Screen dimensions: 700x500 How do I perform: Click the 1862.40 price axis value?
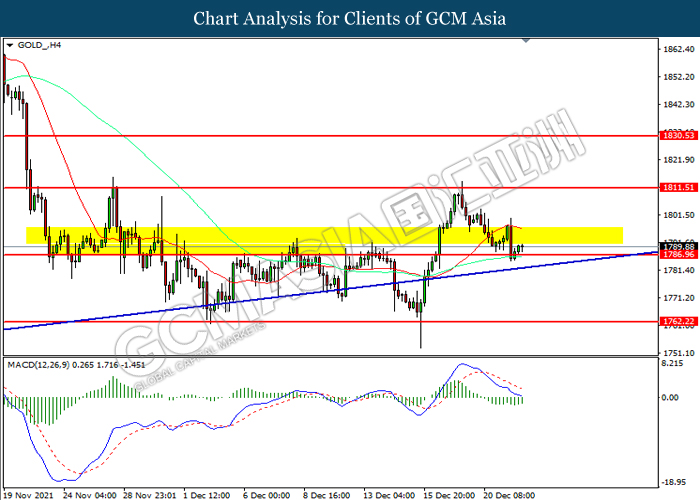[679, 49]
